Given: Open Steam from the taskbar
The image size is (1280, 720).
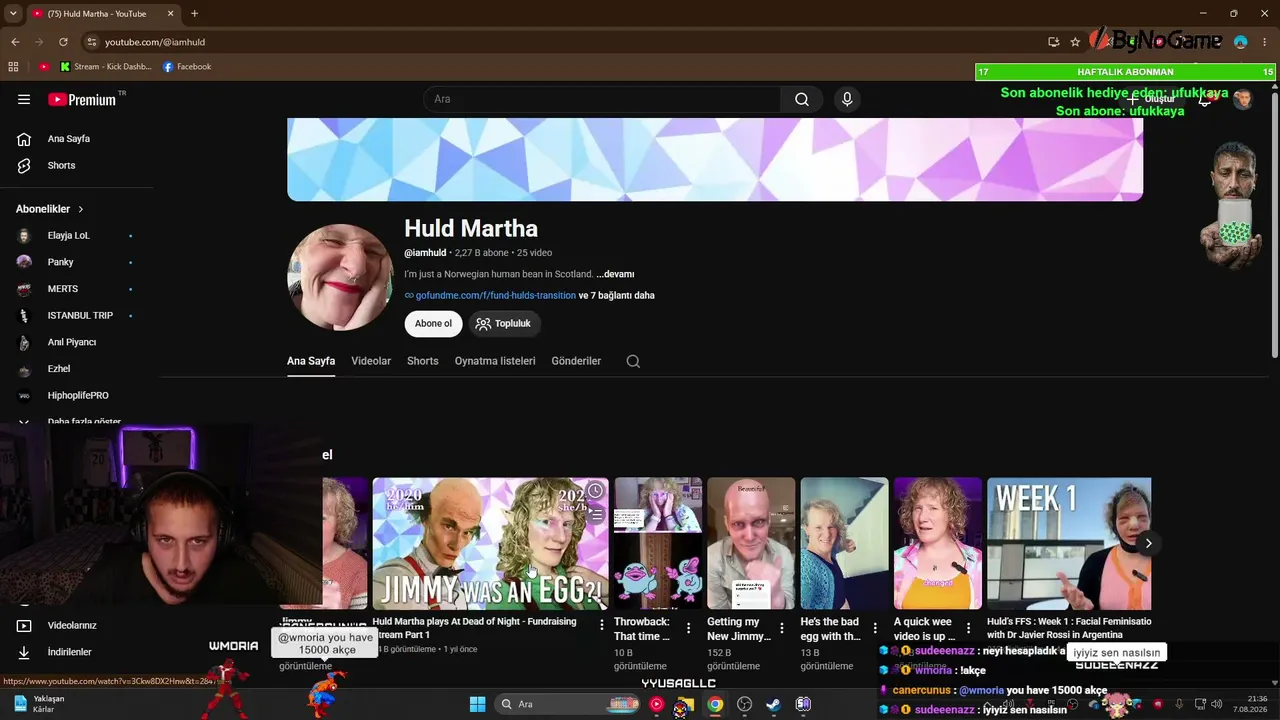Looking at the screenshot, I should (773, 704).
